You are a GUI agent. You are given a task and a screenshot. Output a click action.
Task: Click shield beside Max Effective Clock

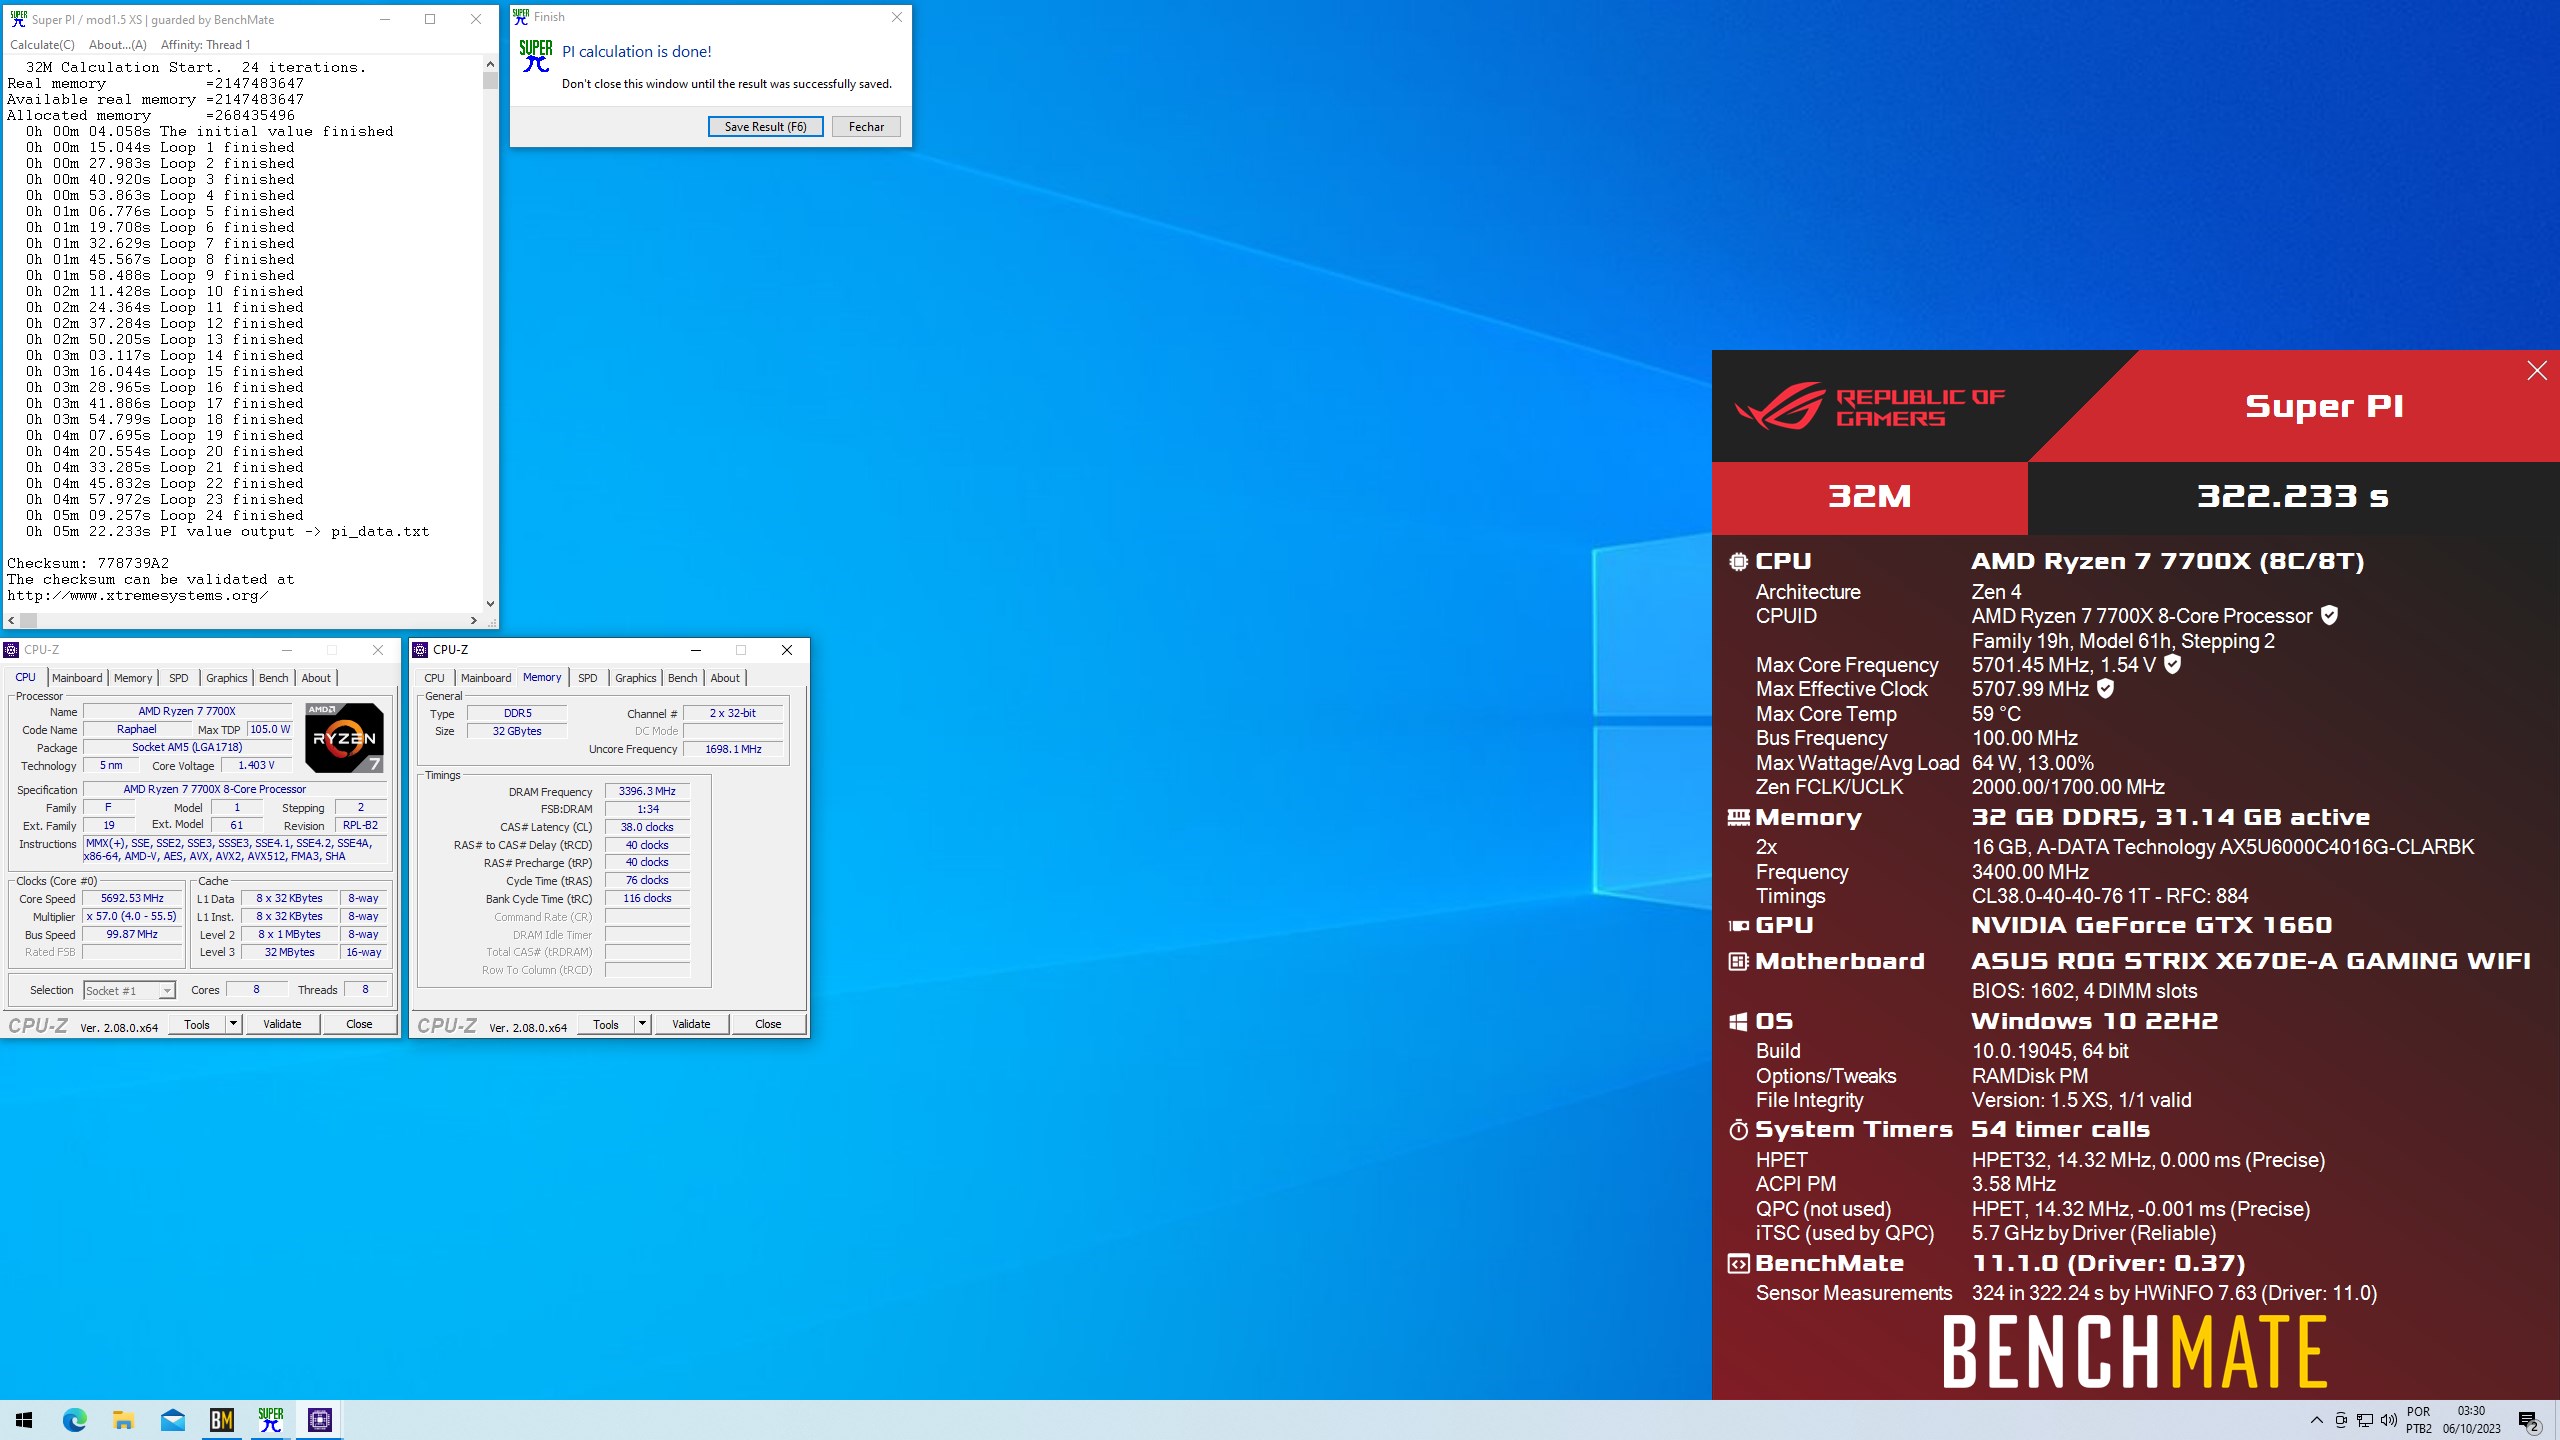click(x=2105, y=689)
